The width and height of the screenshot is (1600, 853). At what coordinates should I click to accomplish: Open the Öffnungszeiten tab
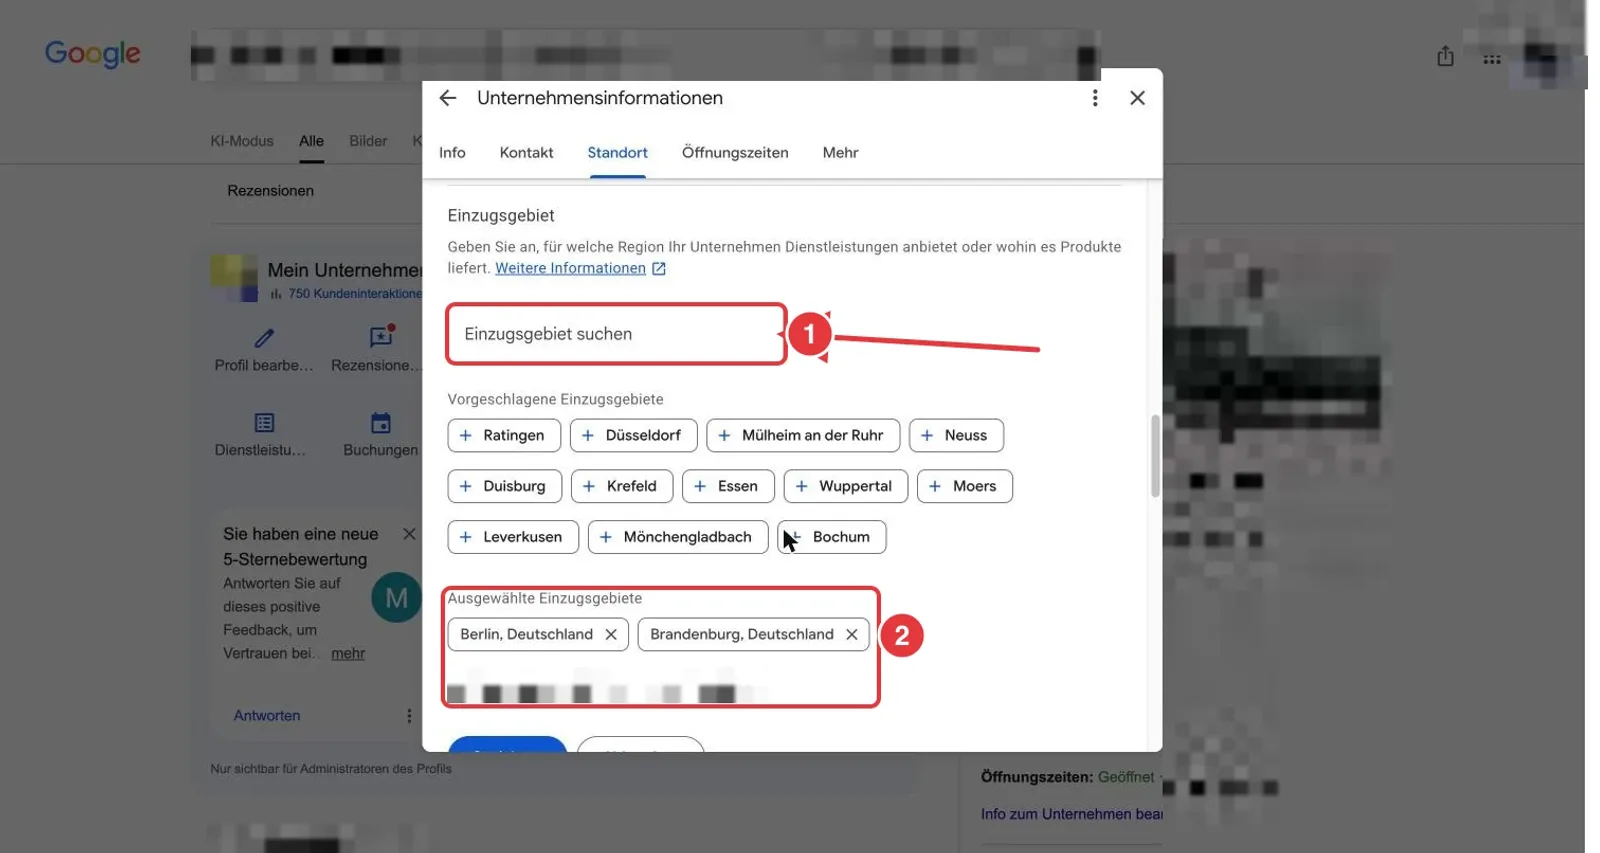(735, 153)
